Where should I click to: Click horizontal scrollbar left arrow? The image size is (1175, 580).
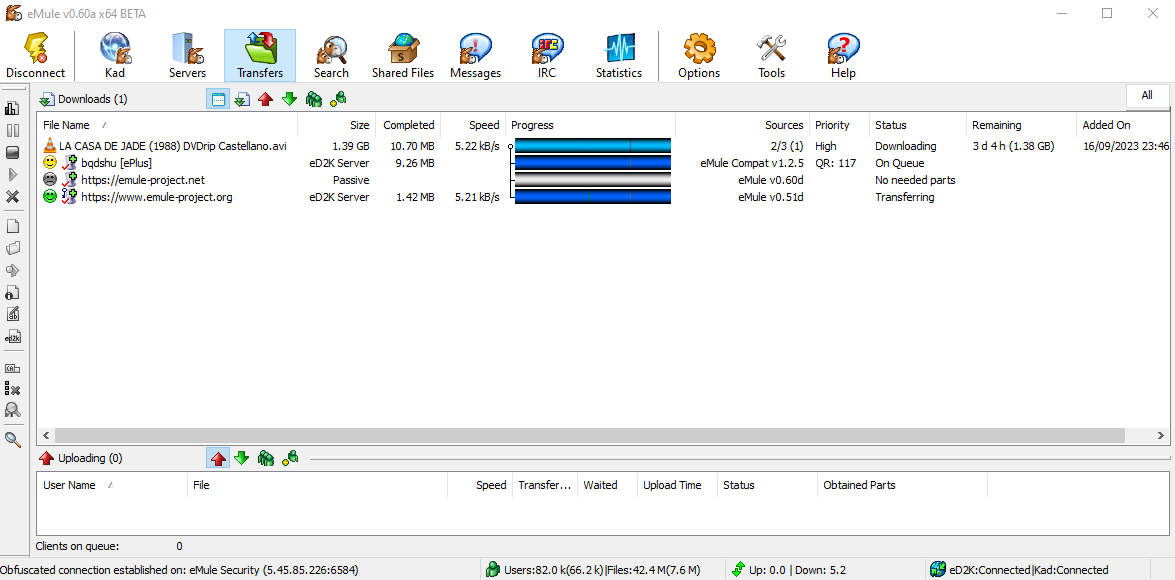click(x=46, y=435)
